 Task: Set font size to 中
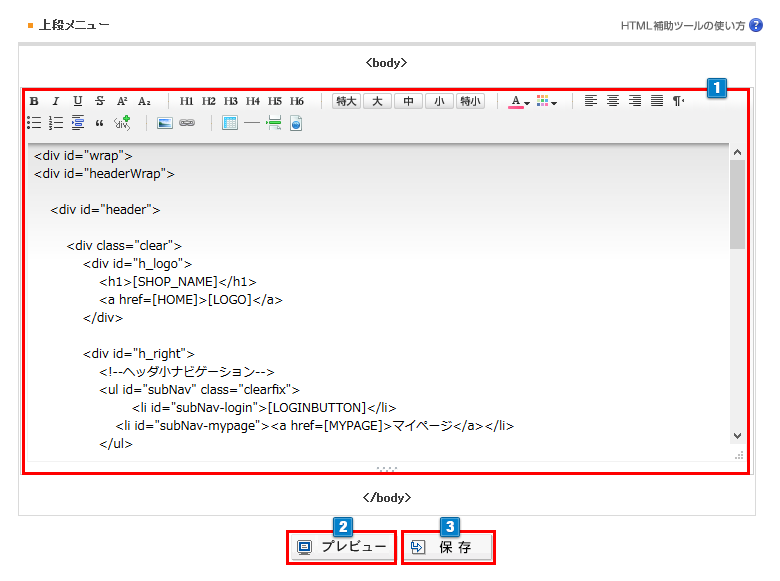click(408, 101)
